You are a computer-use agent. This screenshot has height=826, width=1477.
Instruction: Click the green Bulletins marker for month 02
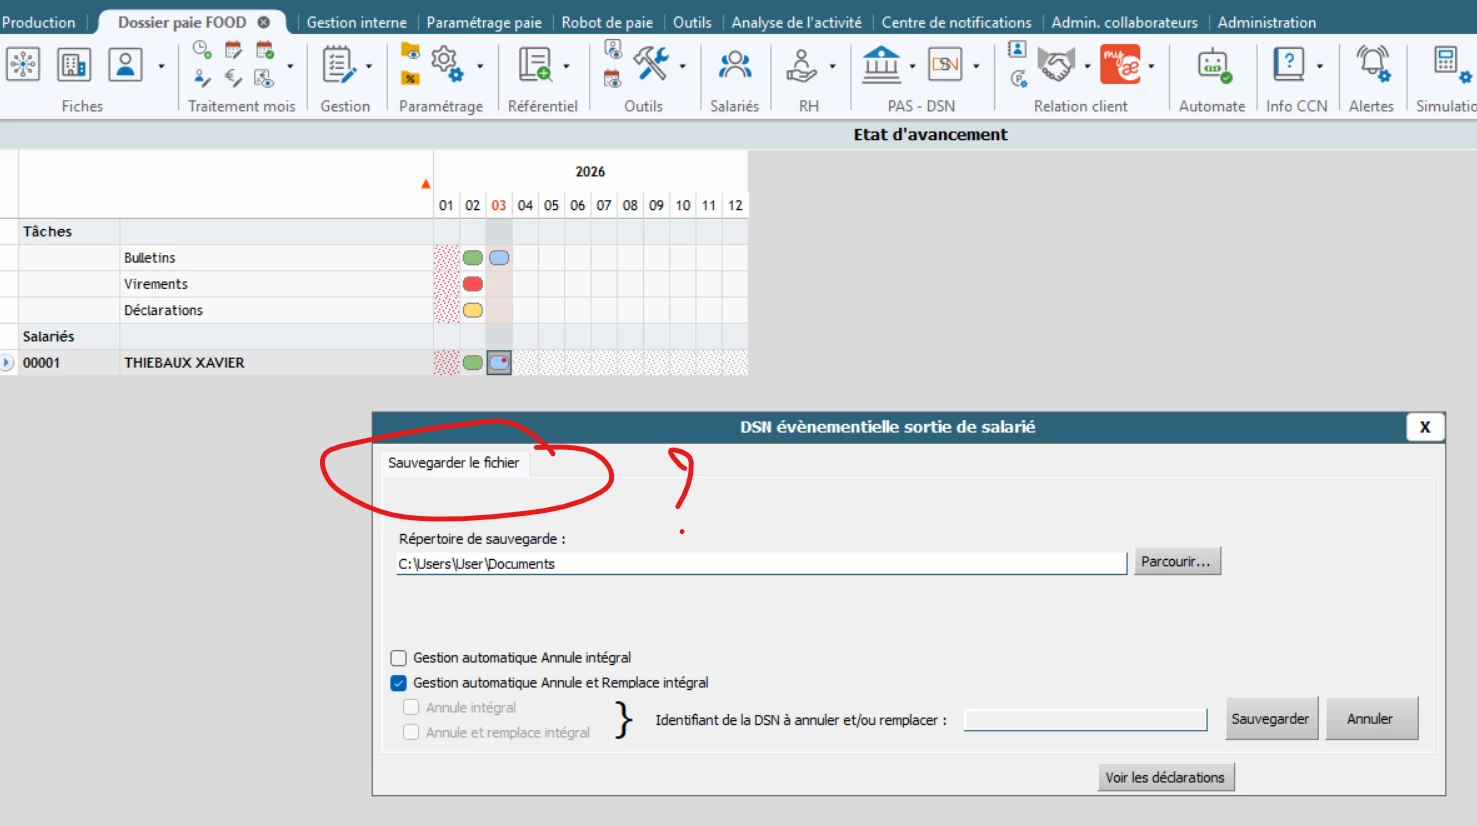click(x=473, y=258)
